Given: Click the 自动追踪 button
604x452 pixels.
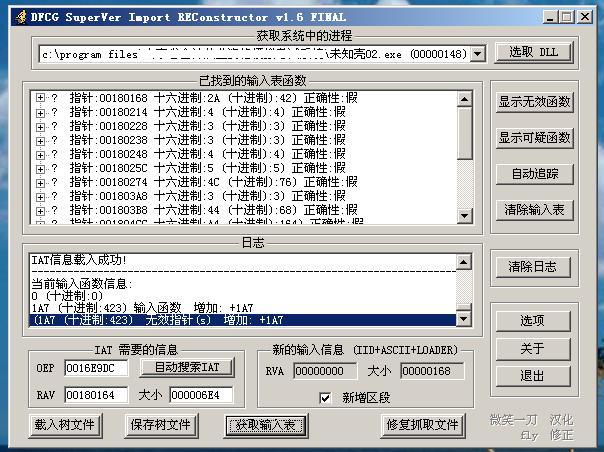Looking at the screenshot, I should (x=534, y=174).
